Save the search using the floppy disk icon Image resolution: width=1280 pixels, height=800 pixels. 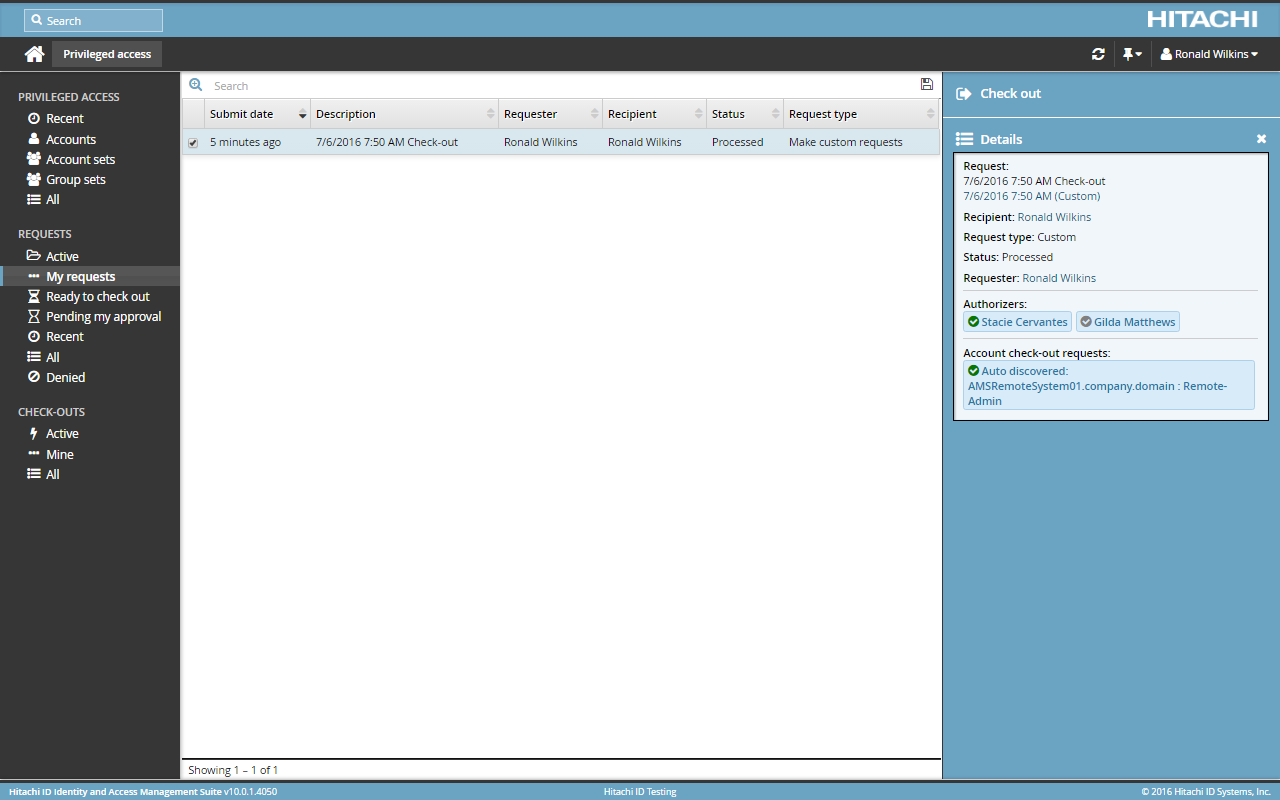926,84
